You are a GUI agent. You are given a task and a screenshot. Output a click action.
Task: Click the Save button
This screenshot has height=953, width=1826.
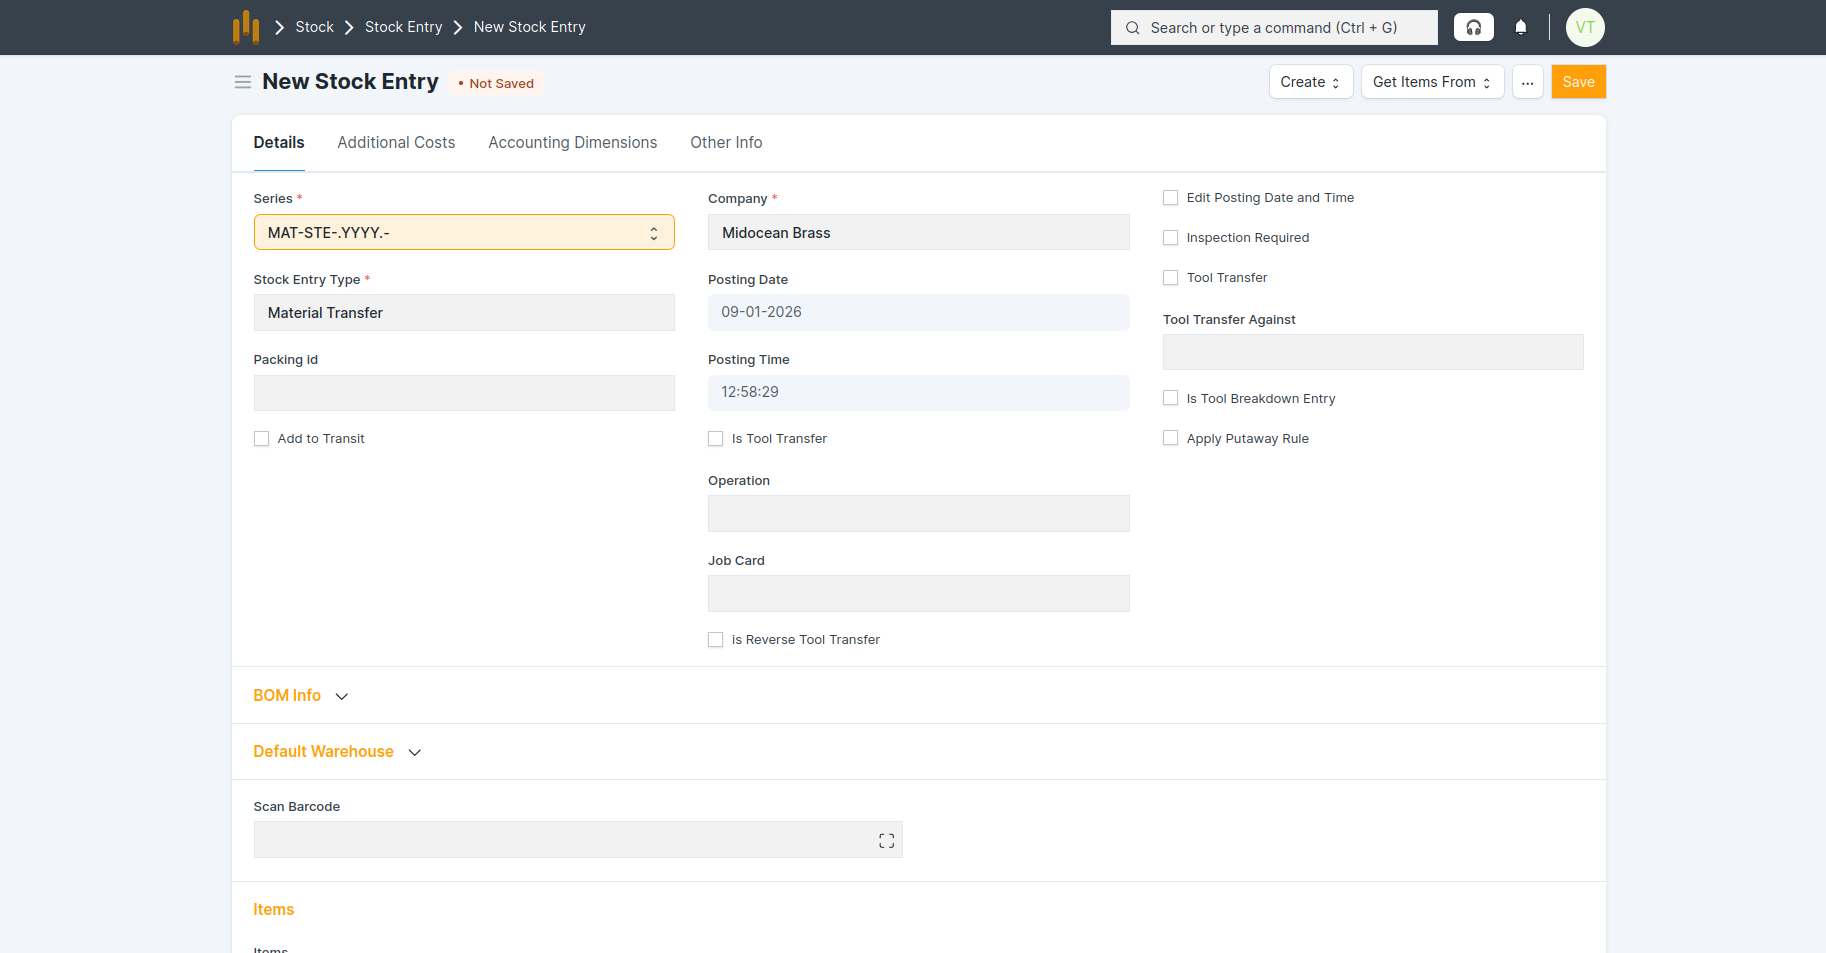pos(1577,82)
